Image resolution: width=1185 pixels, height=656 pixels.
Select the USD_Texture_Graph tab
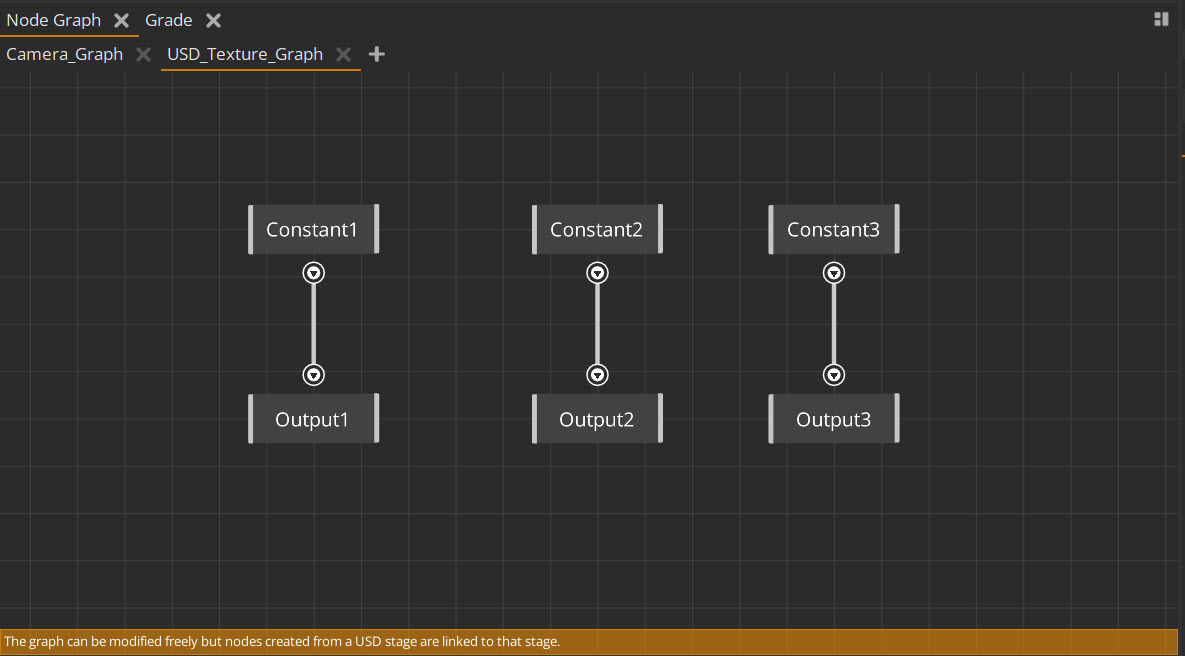pyautogui.click(x=244, y=54)
